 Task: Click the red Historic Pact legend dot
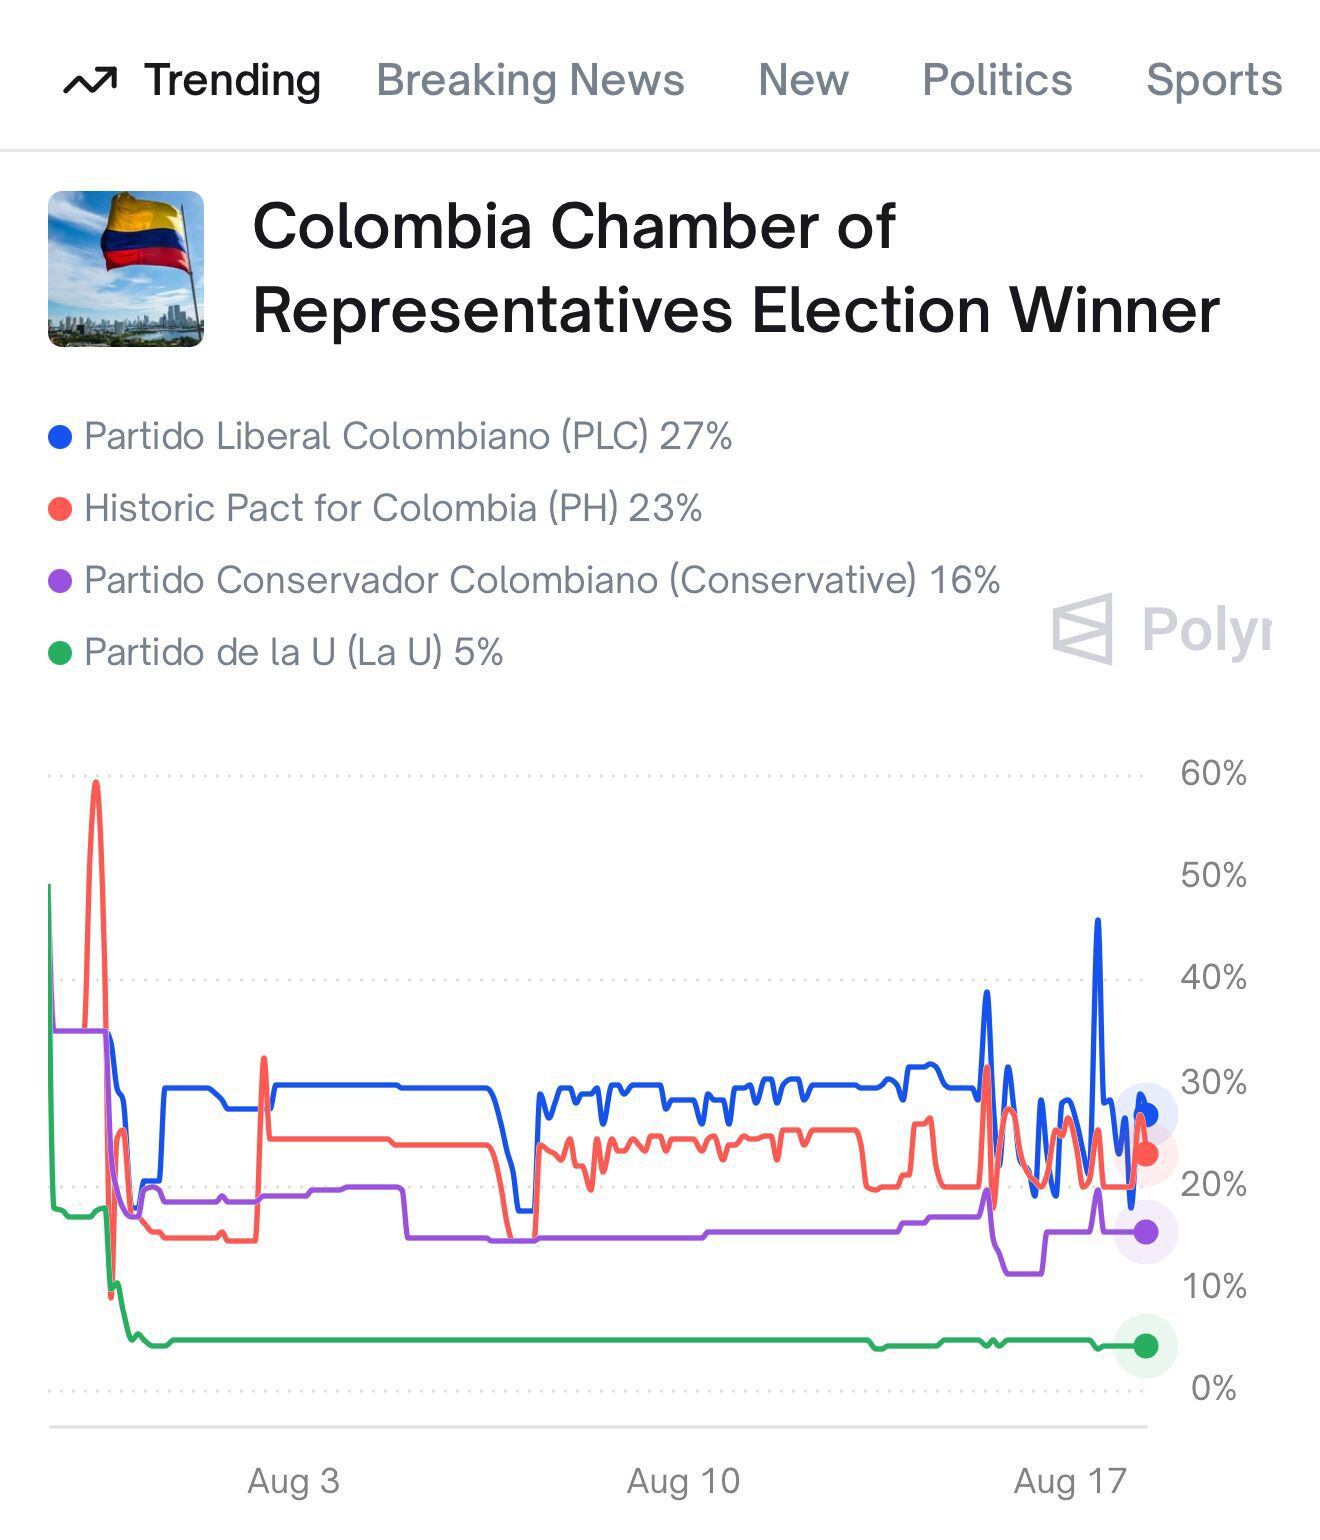coord(60,509)
